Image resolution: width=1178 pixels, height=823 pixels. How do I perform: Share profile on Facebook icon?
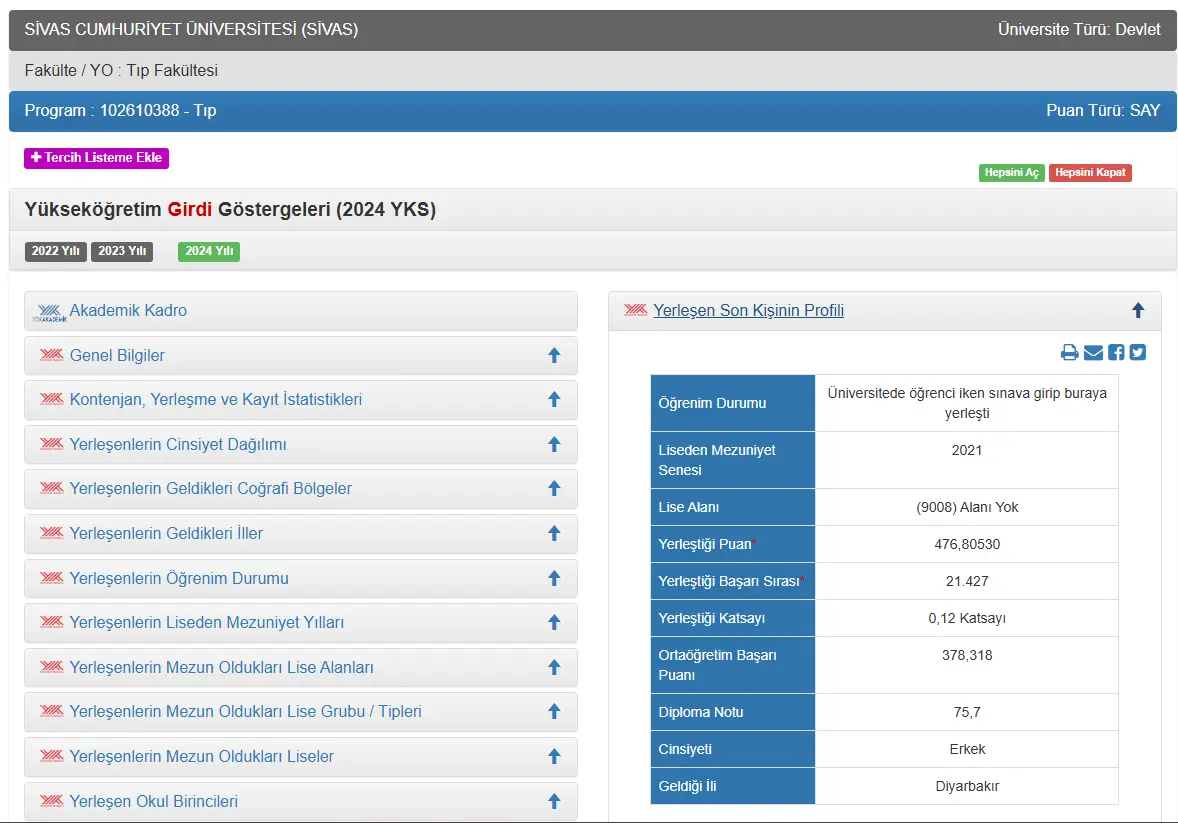tap(1116, 352)
